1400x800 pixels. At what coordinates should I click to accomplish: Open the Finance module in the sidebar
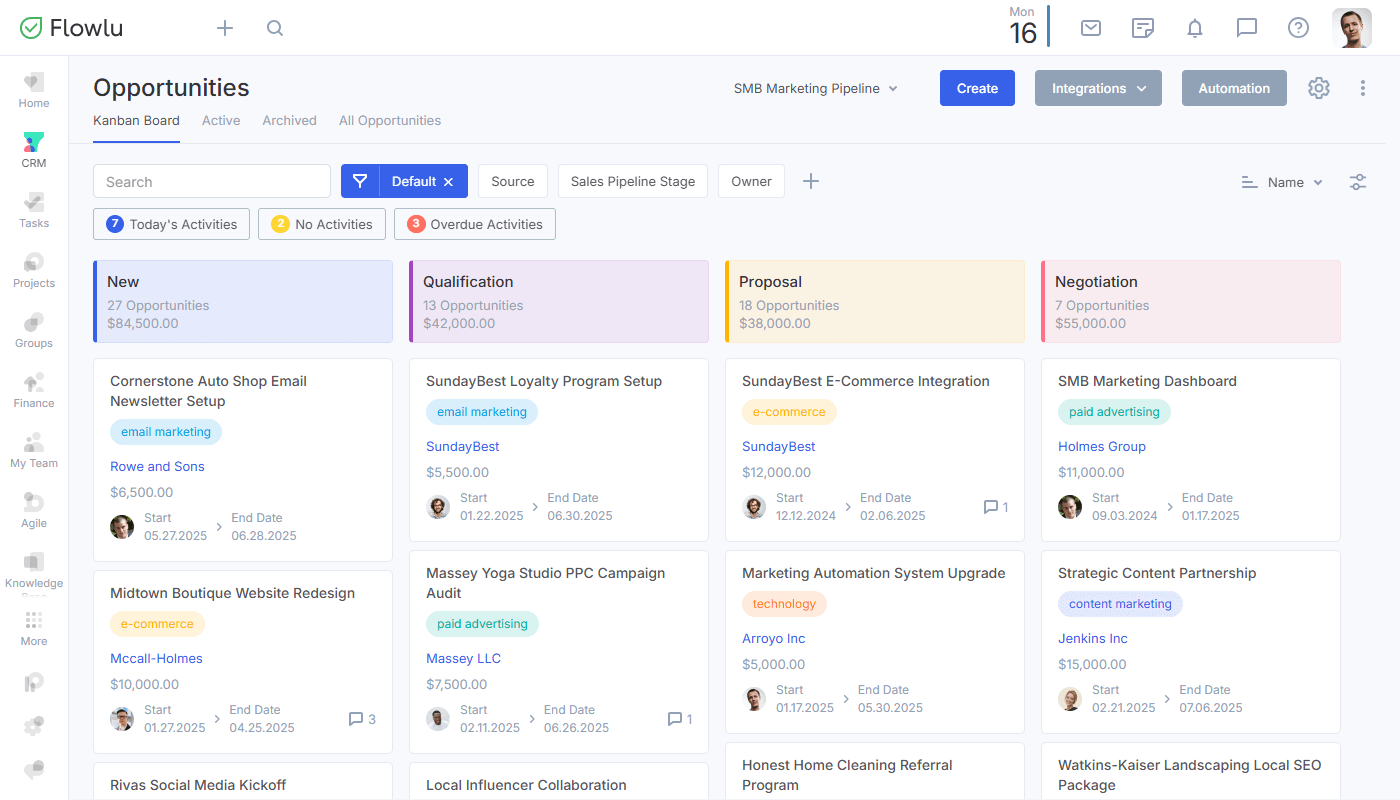[33, 390]
